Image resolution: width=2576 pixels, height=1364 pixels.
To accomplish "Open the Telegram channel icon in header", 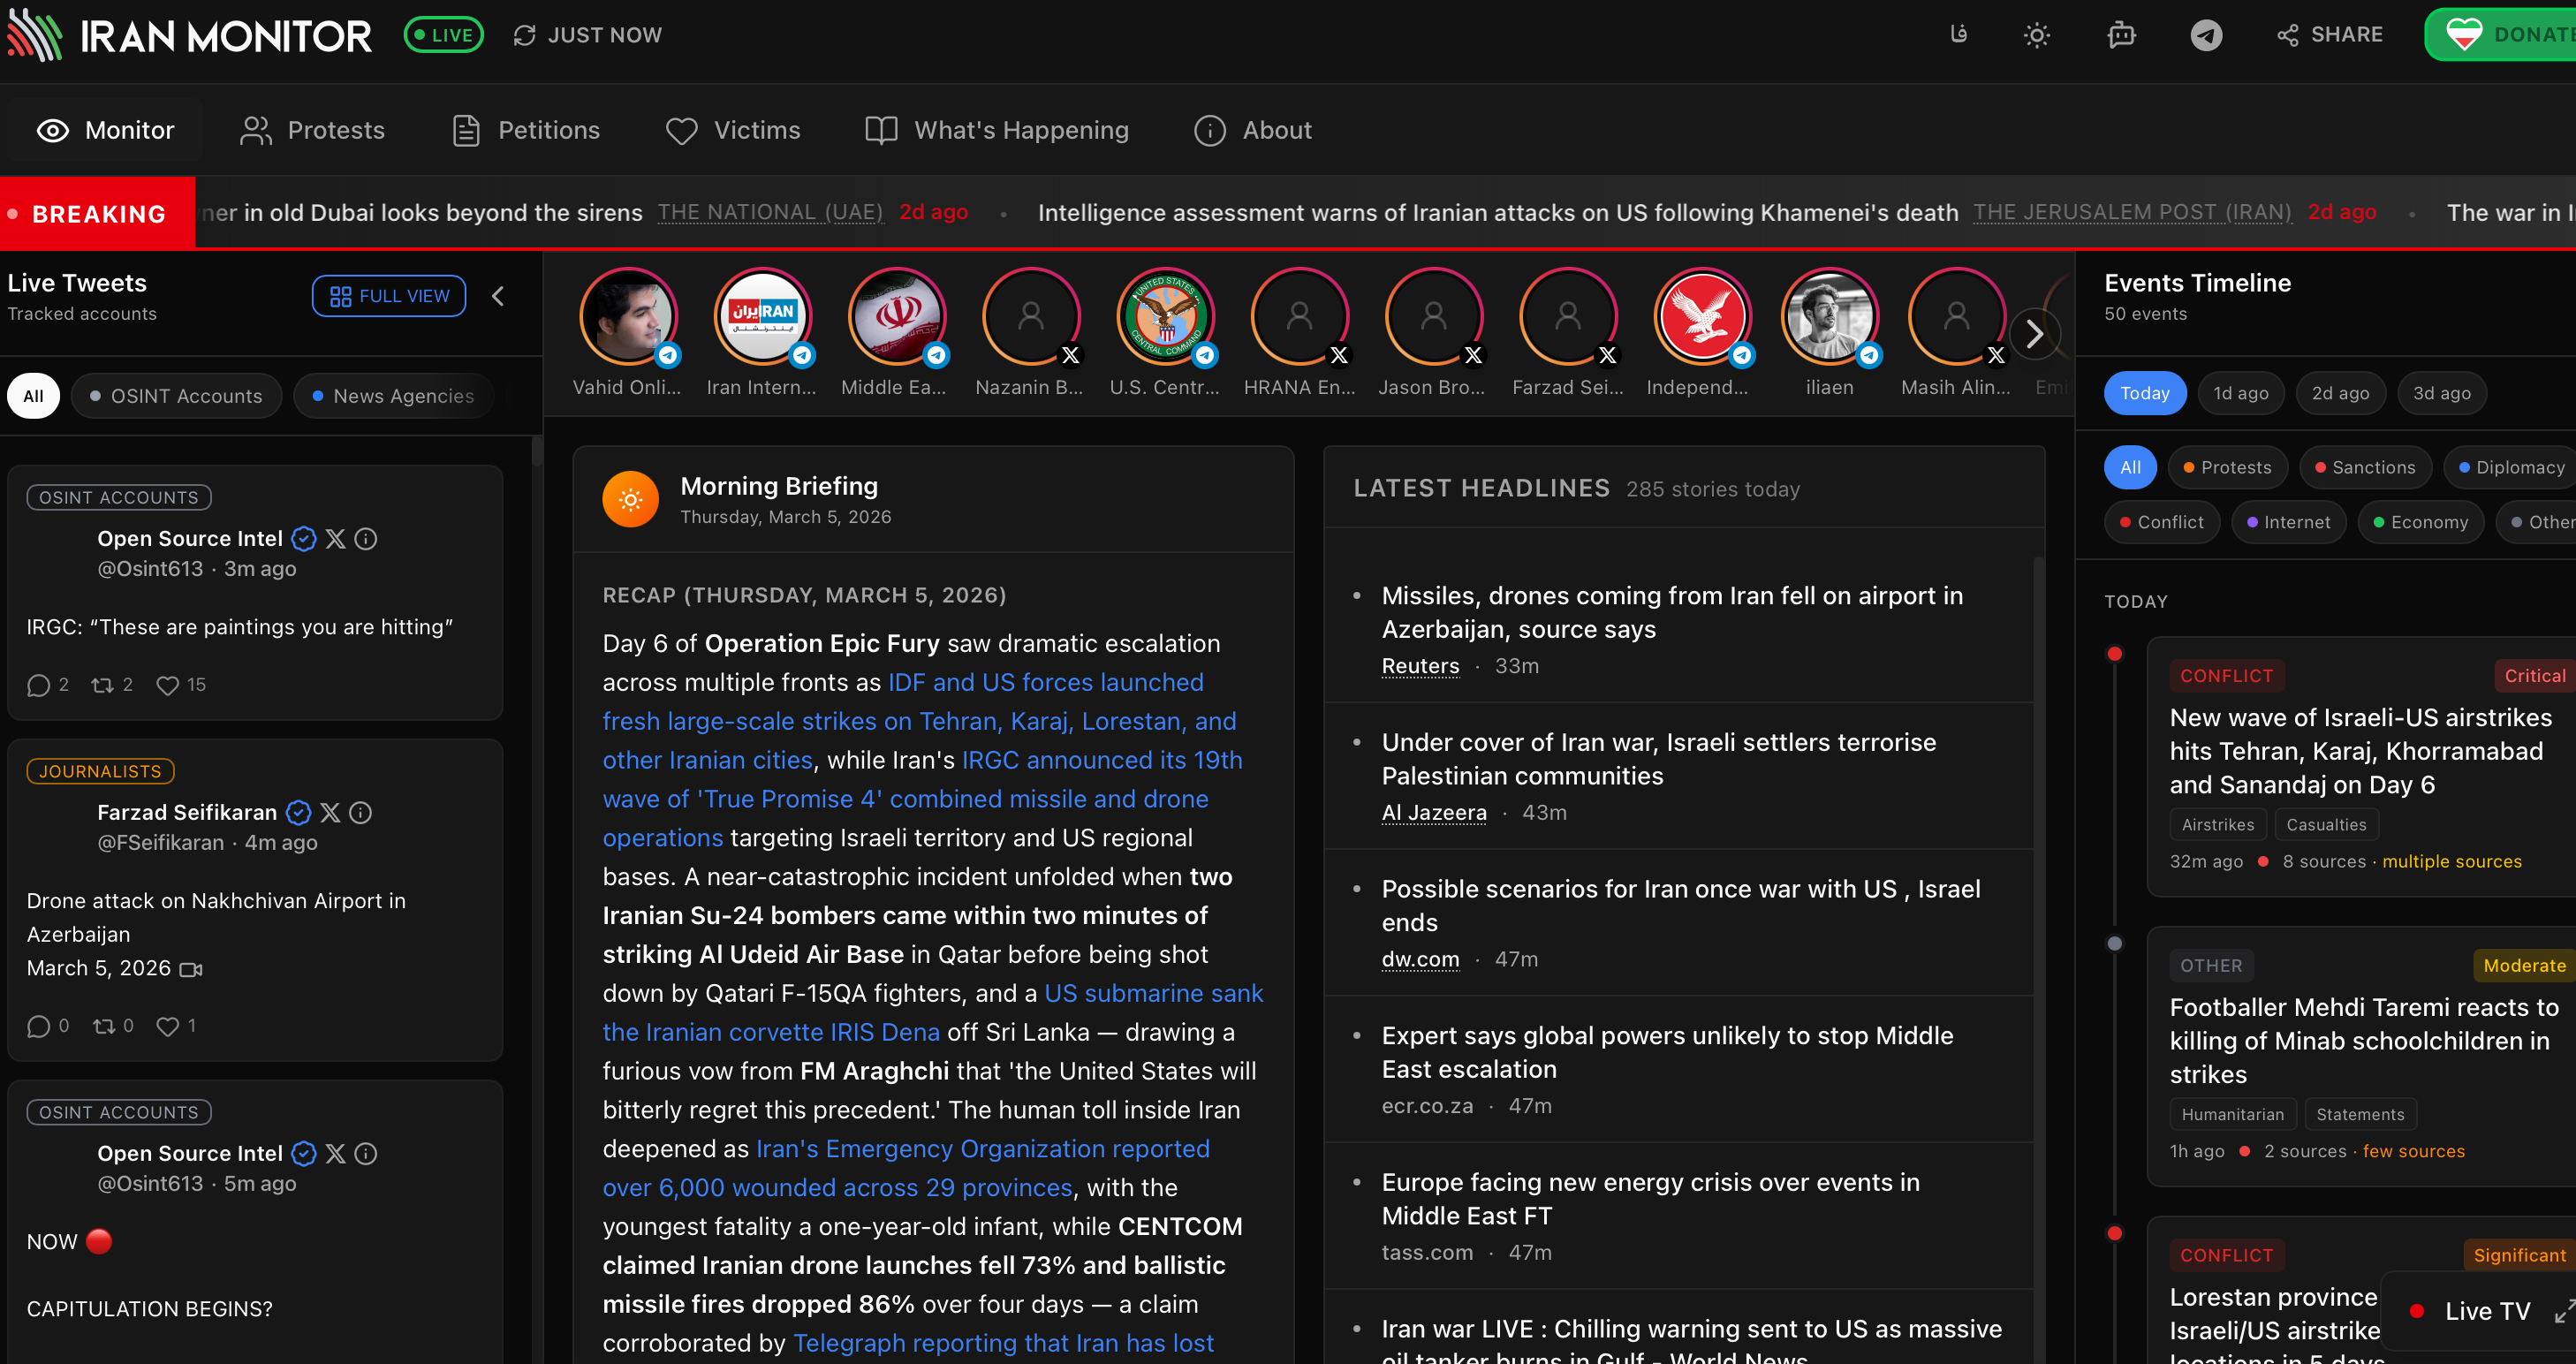I will point(2206,35).
